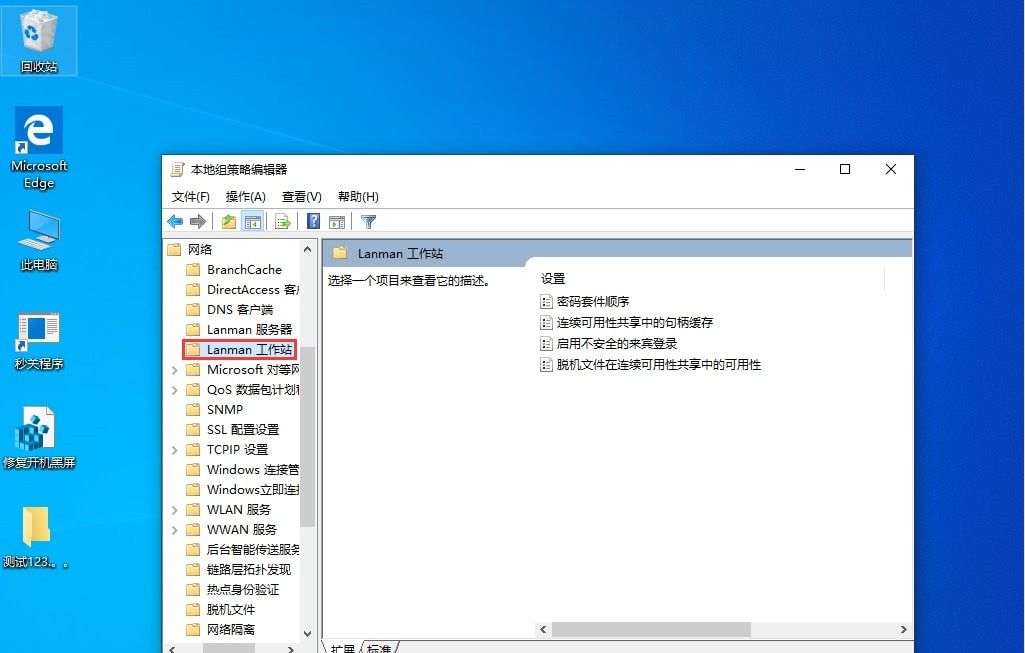This screenshot has width=1025, height=653.
Task: Click the policy icon beside 脱机文件在连续可用性共享中的可用性
Action: click(x=546, y=364)
